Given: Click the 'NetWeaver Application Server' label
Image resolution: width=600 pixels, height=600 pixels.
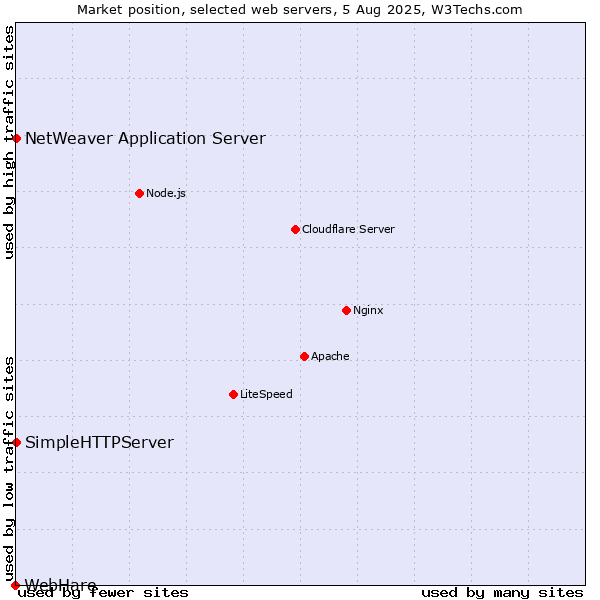Looking at the screenshot, I should [145, 139].
